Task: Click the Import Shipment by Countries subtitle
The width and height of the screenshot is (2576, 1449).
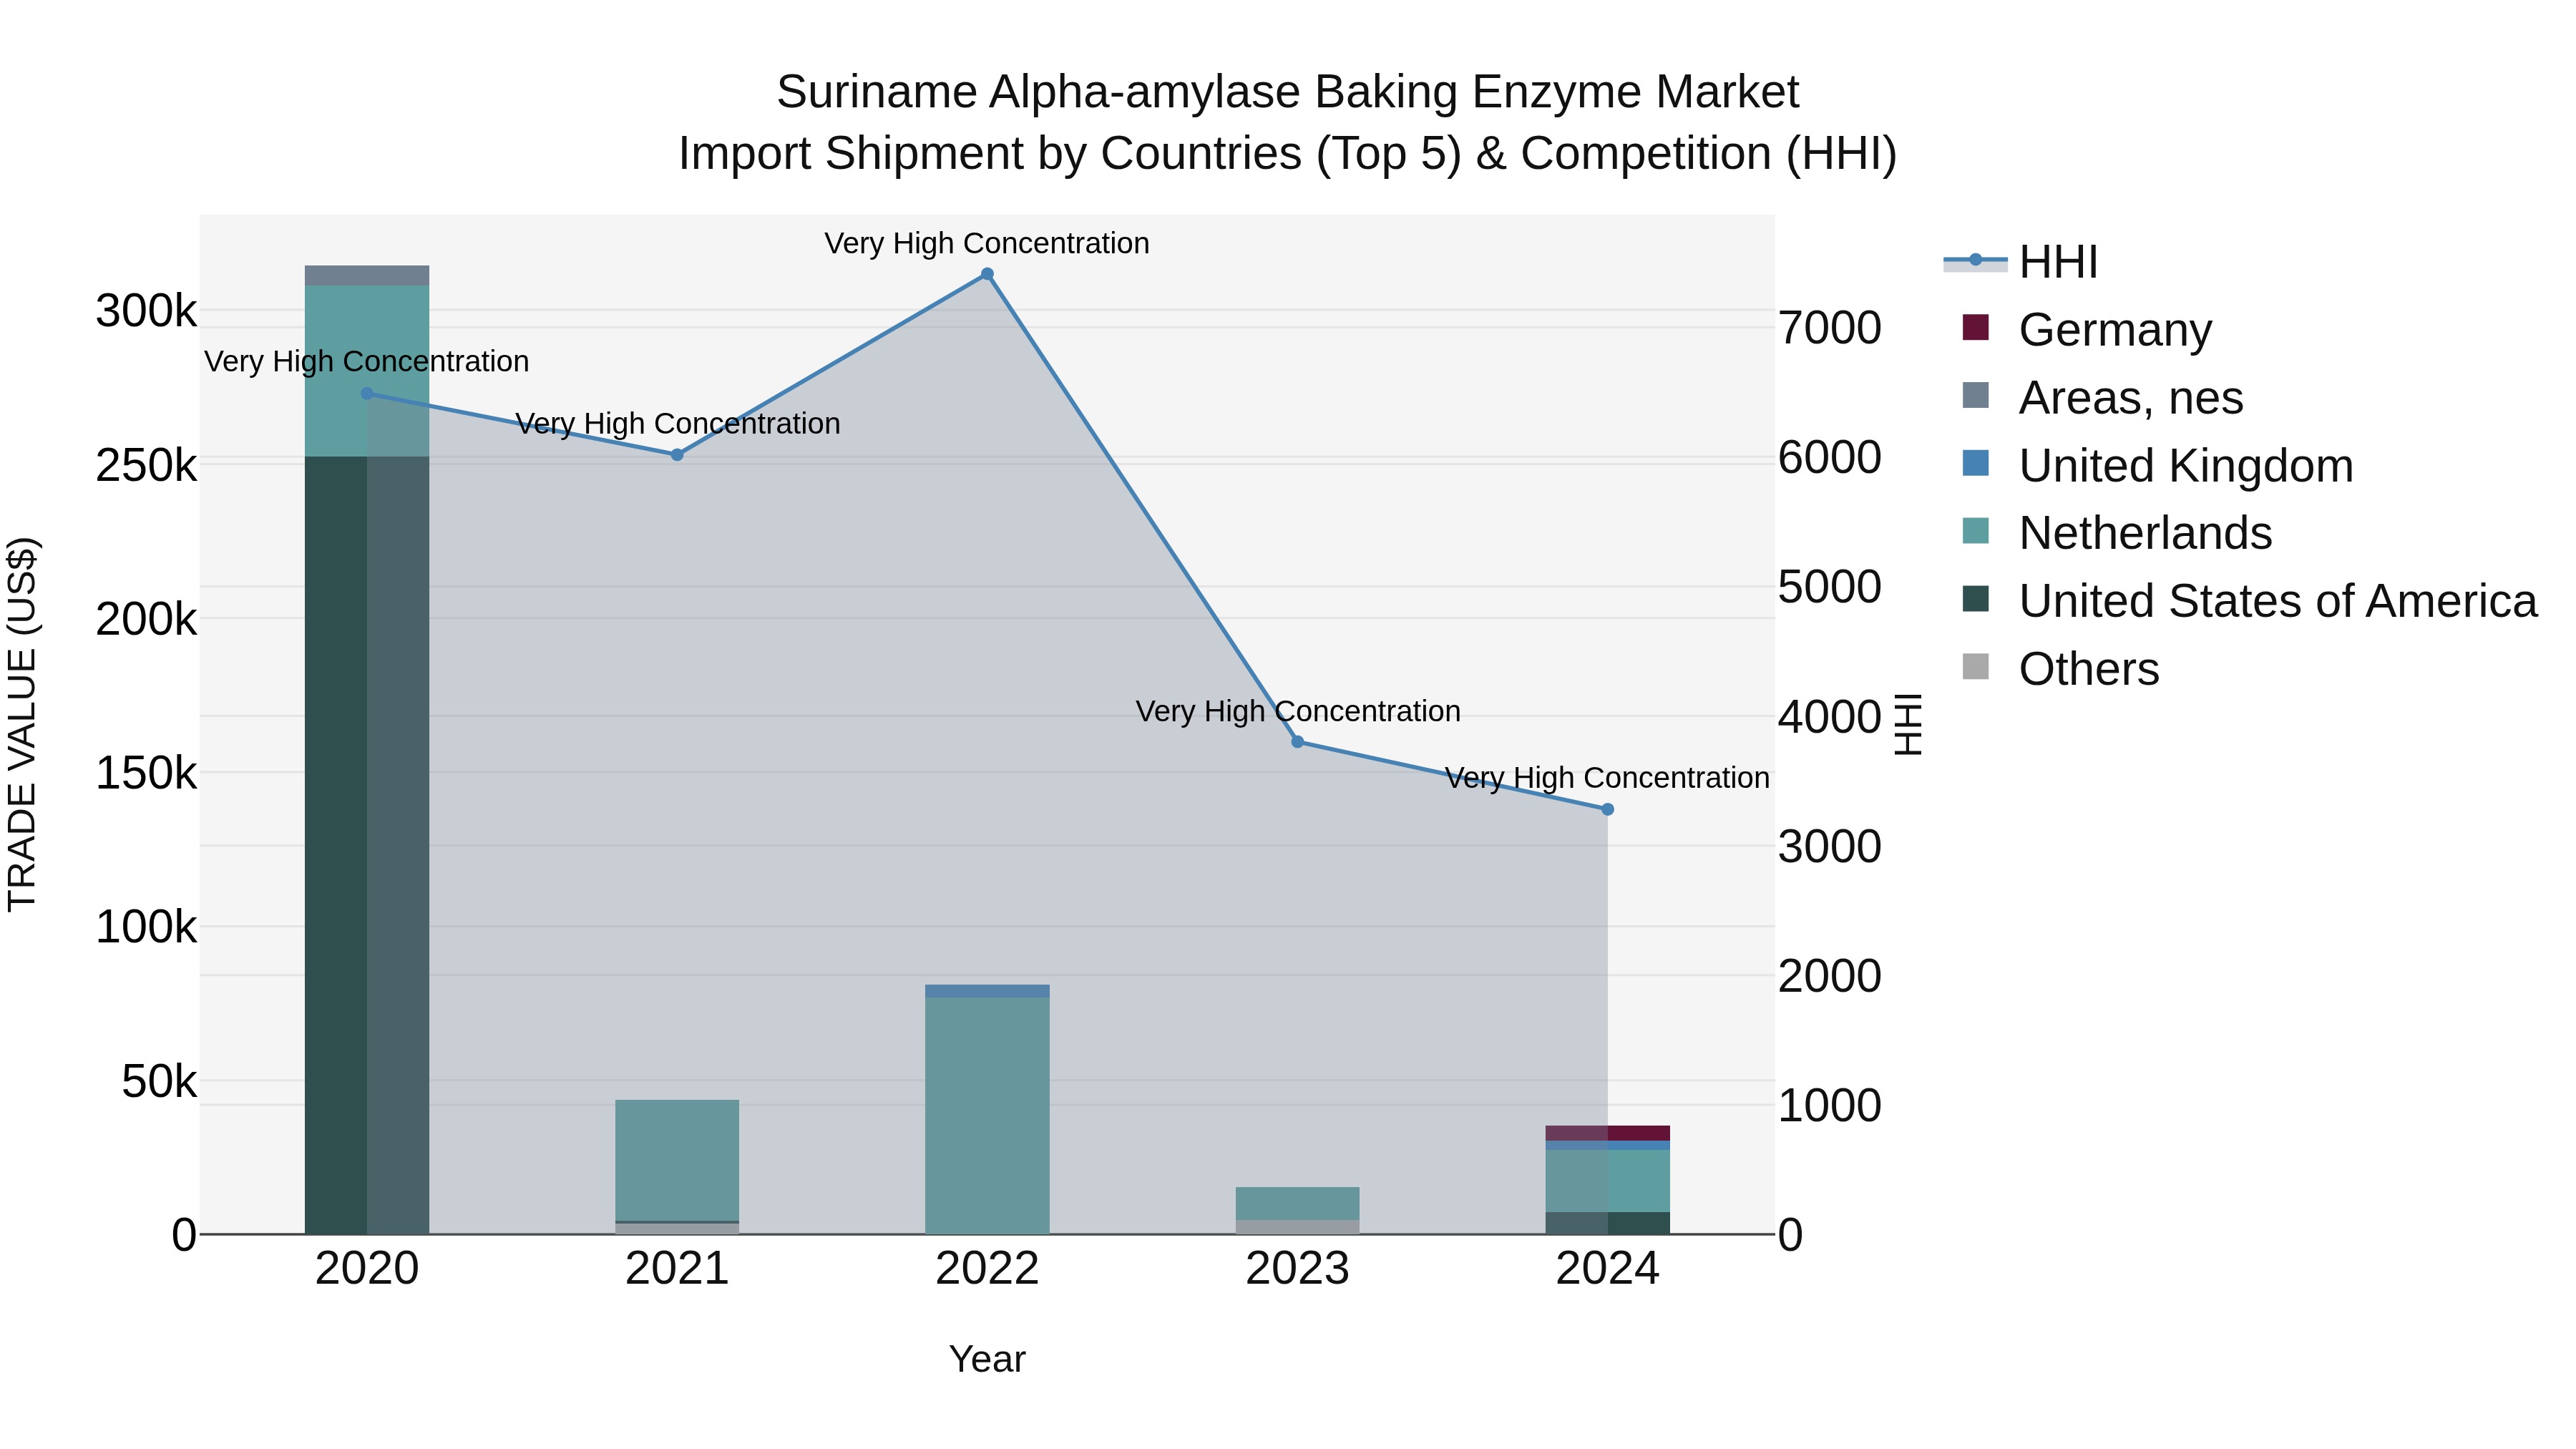Action: pyautogui.click(x=1287, y=154)
